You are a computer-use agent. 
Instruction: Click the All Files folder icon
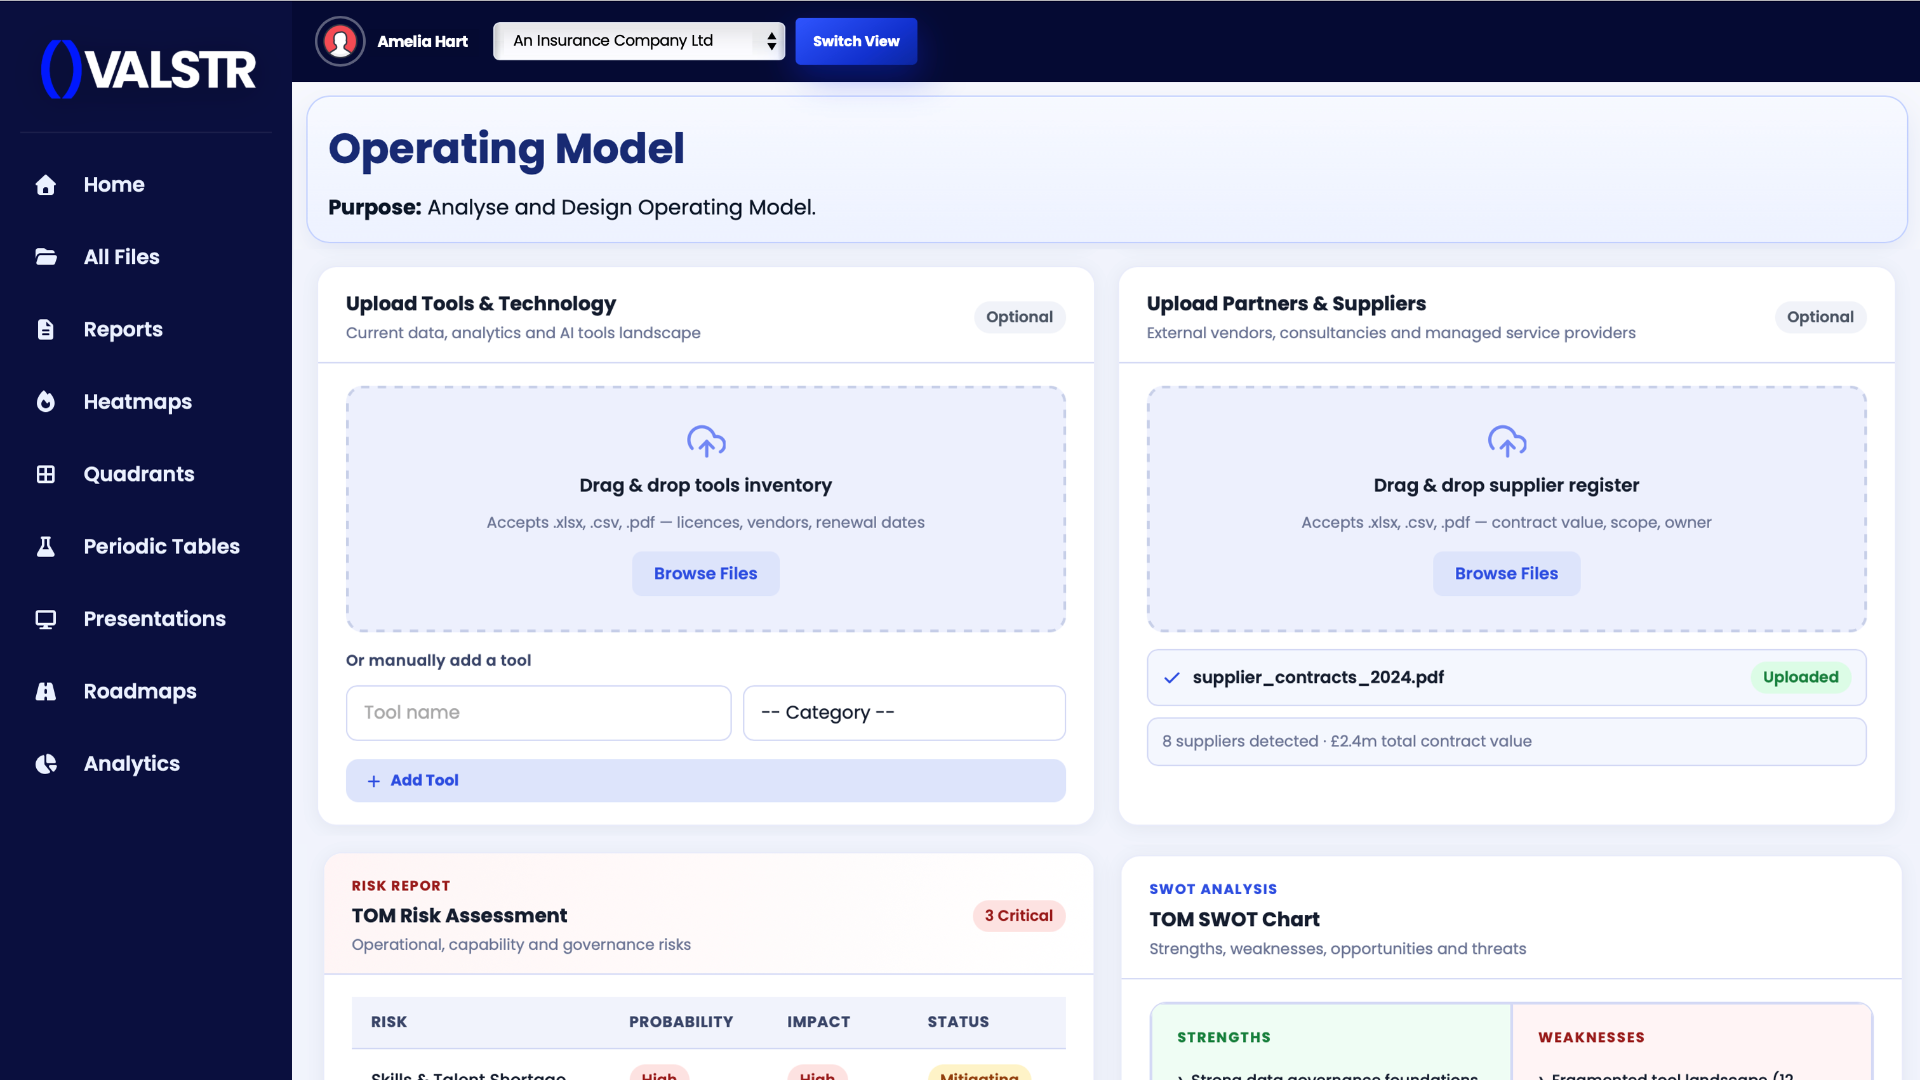click(x=46, y=257)
